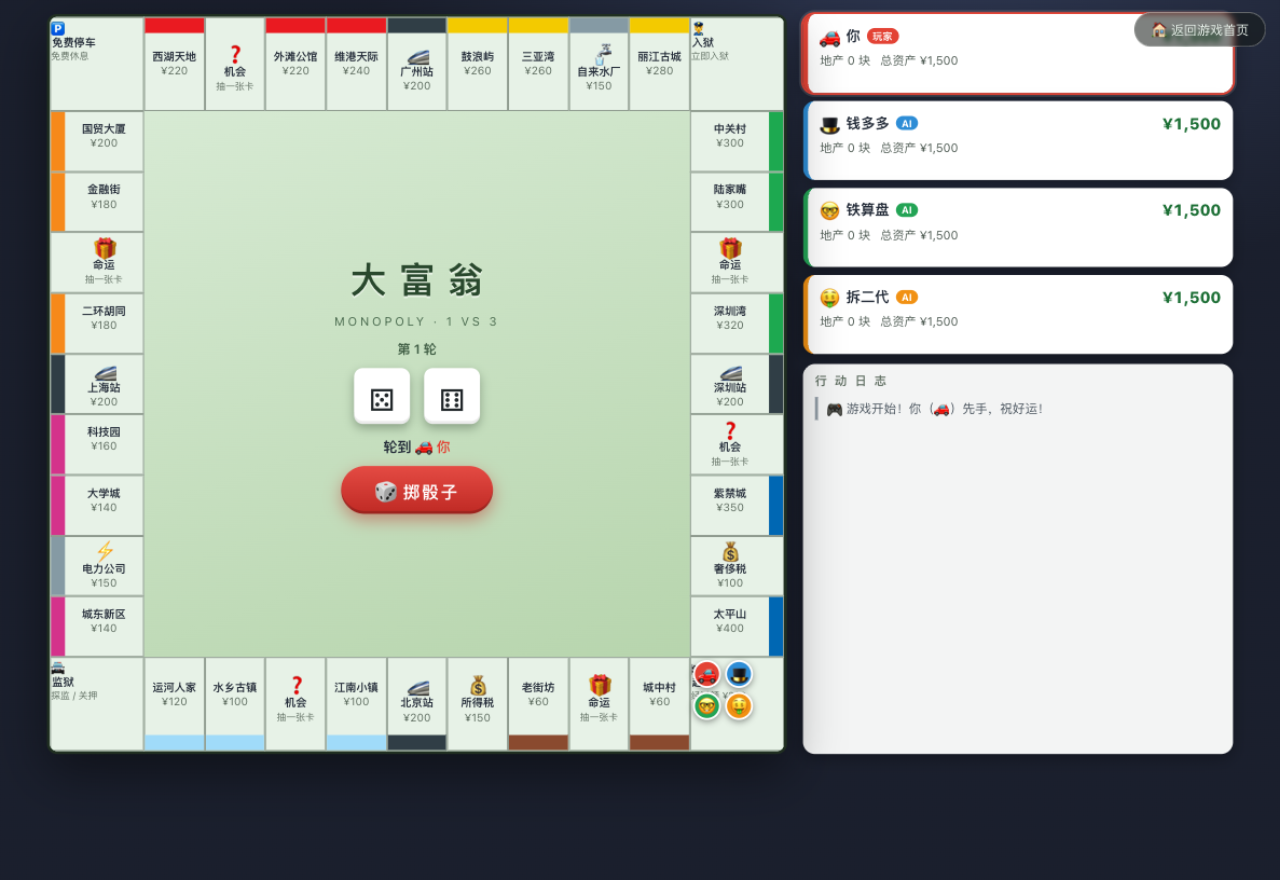Click the 监狱 jail corner tile
The width and height of the screenshot is (1280, 880).
click(x=97, y=704)
